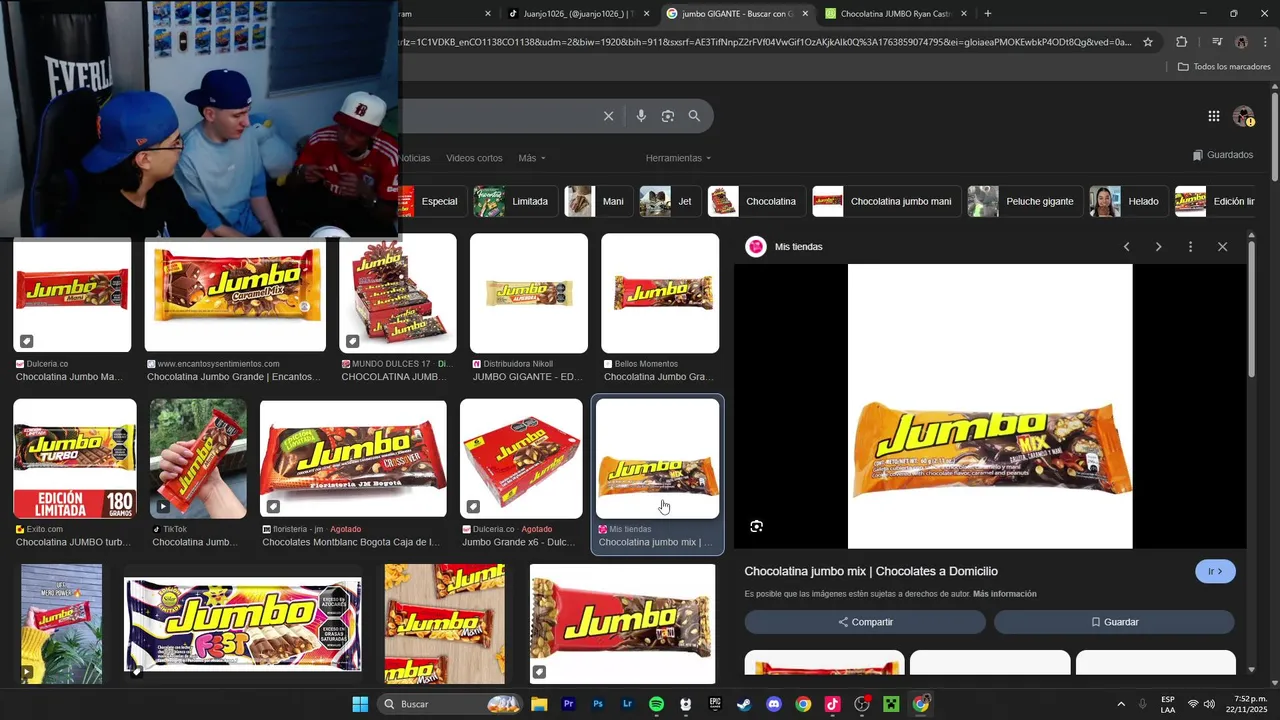Select the Limitada filter chip
Image resolution: width=1280 pixels, height=720 pixels.
[514, 201]
